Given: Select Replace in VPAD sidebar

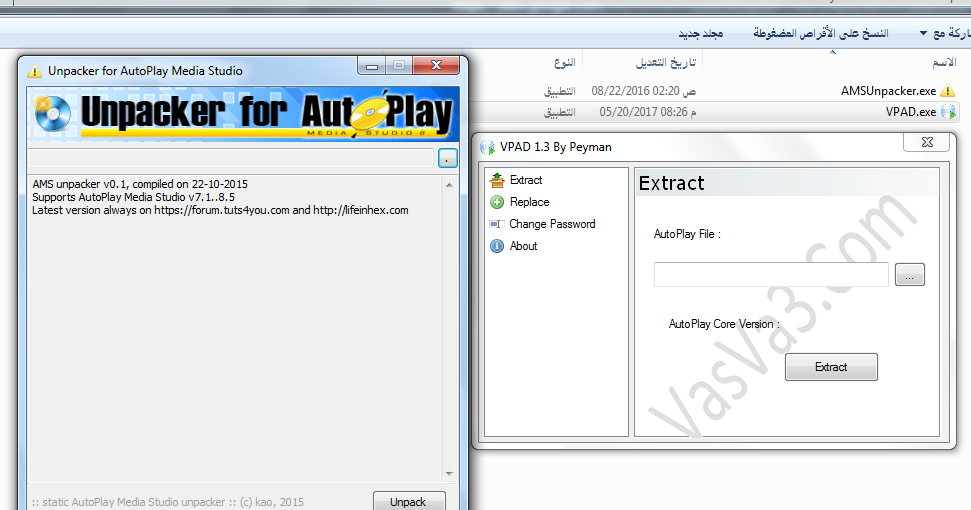Looking at the screenshot, I should coord(529,202).
